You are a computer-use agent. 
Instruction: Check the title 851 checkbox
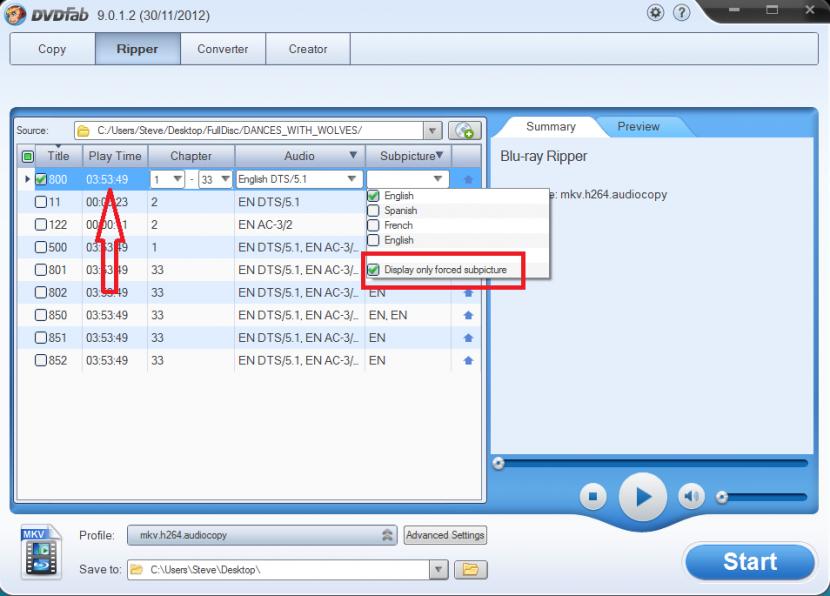[x=41, y=338]
